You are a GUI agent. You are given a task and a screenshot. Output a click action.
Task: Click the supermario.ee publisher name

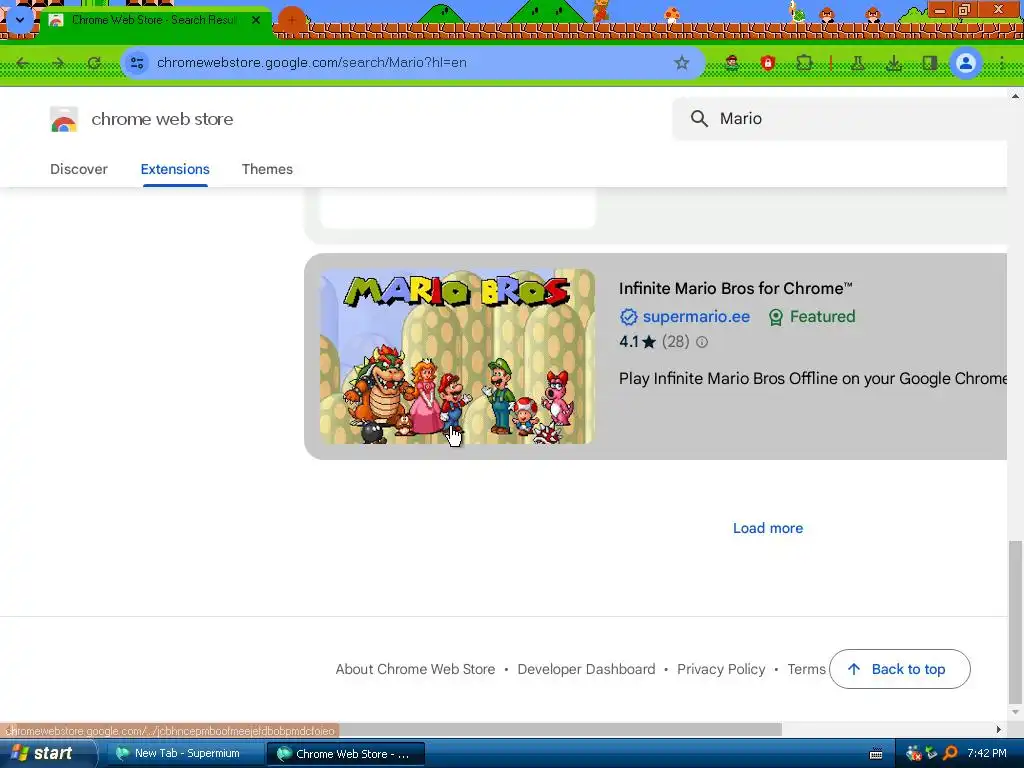[696, 317]
